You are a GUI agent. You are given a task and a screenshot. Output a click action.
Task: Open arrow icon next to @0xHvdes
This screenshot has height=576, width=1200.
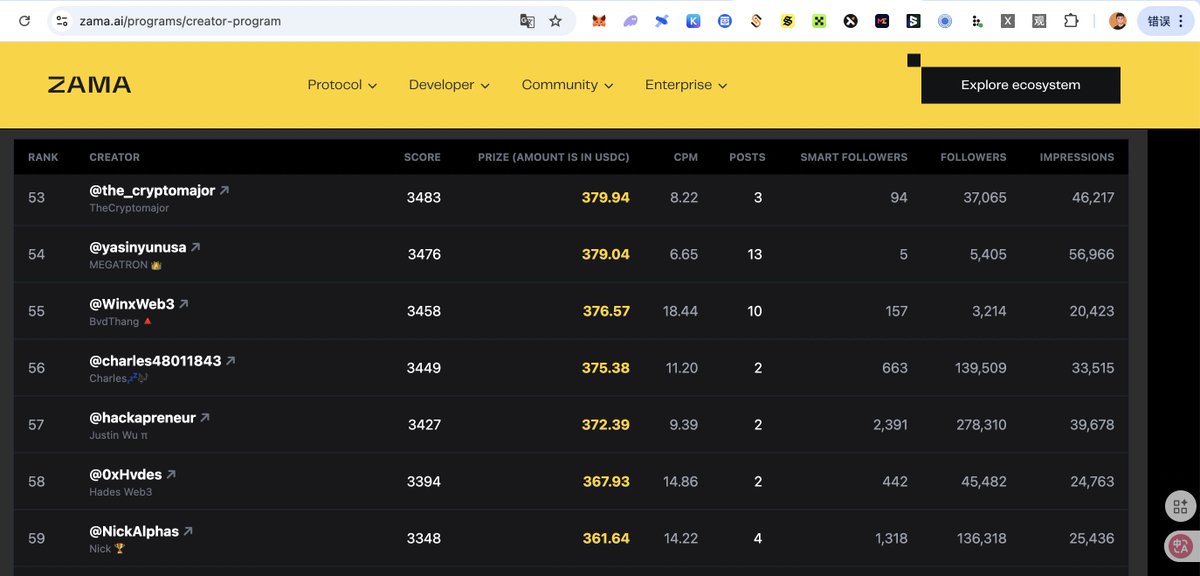[171, 475]
